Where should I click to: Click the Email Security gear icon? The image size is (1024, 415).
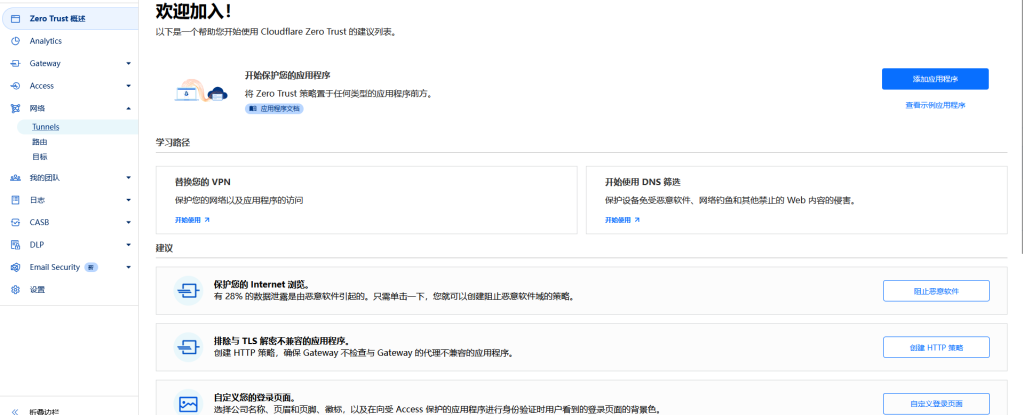16,267
